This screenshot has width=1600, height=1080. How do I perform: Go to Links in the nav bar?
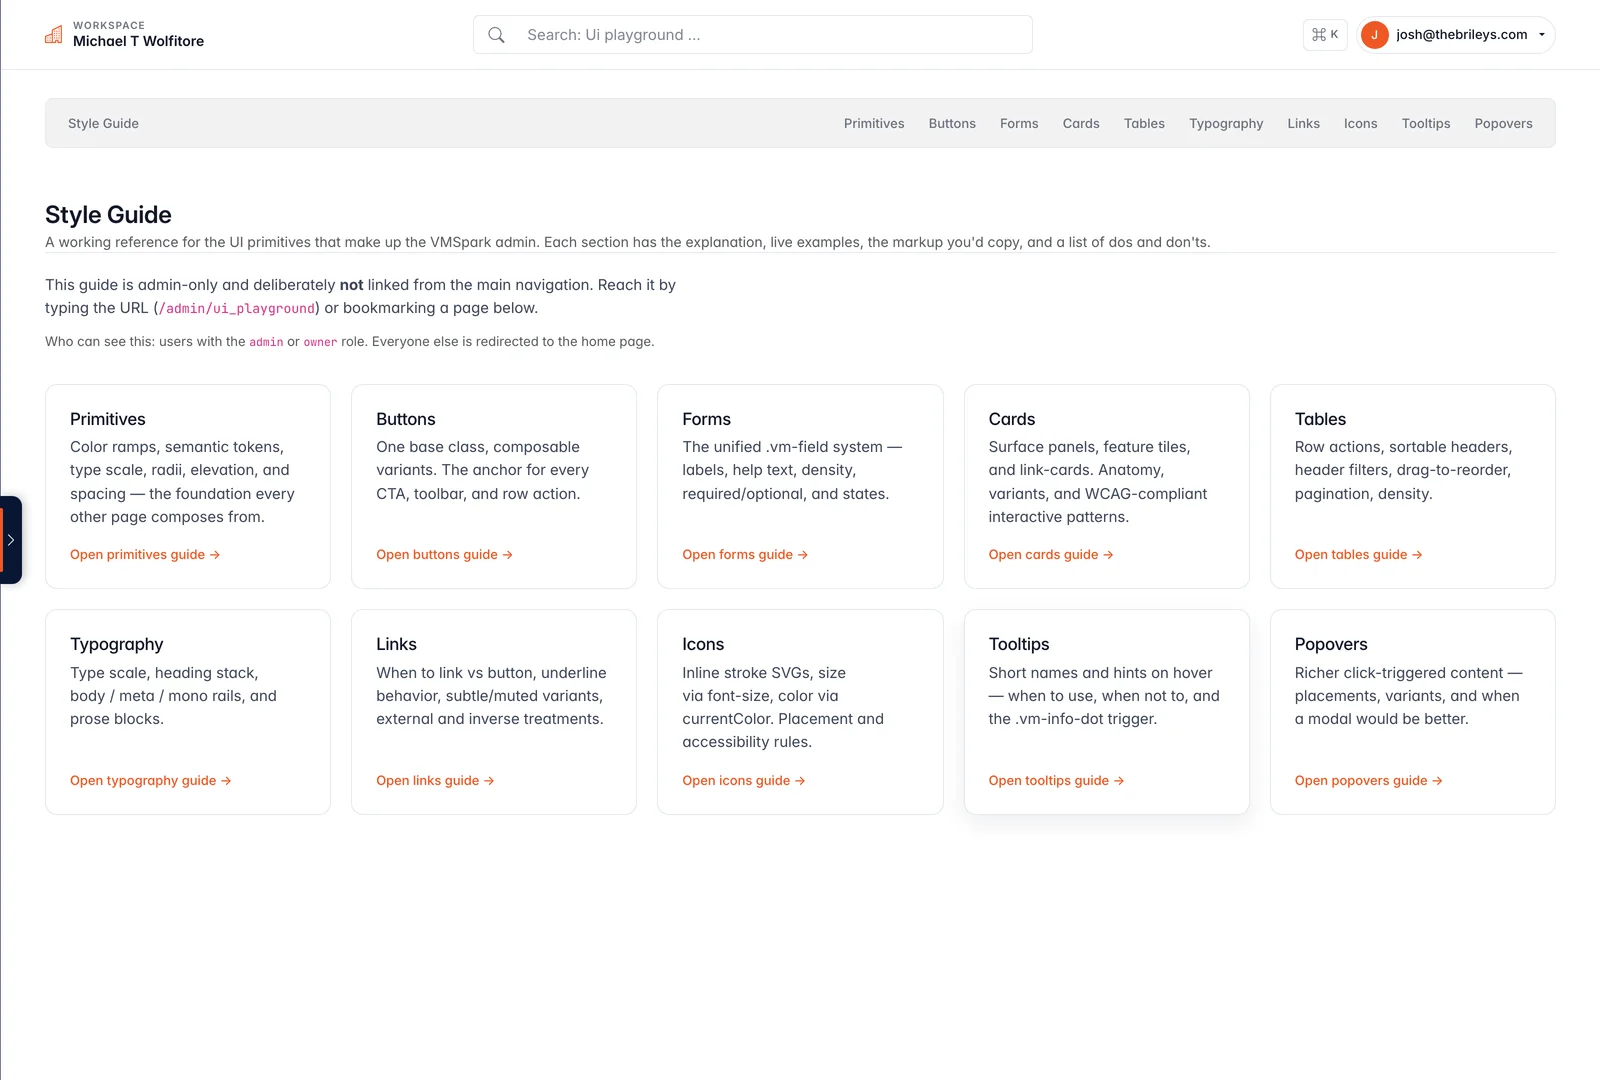click(1304, 124)
